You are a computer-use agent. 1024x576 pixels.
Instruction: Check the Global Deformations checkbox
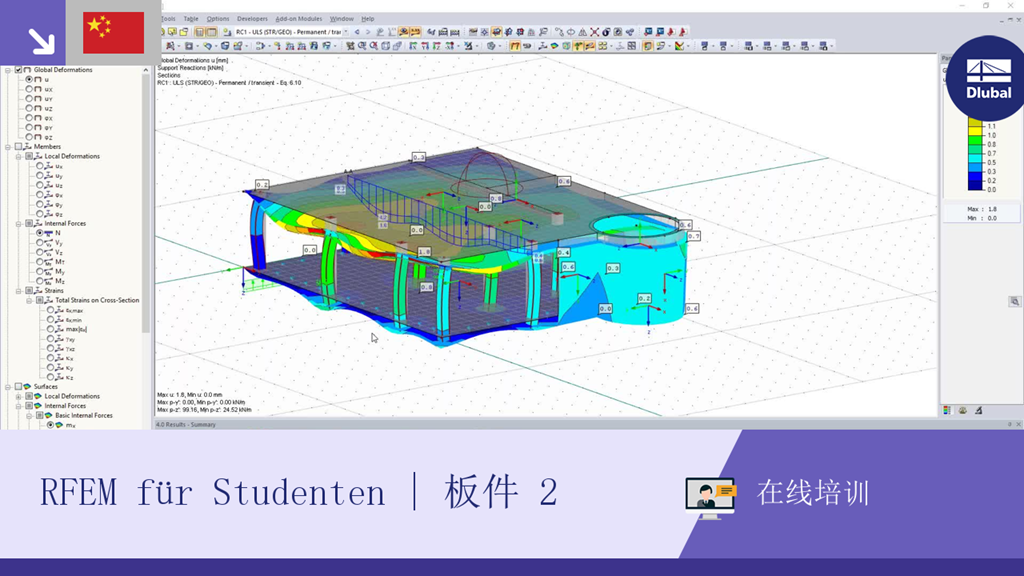click(x=18, y=70)
